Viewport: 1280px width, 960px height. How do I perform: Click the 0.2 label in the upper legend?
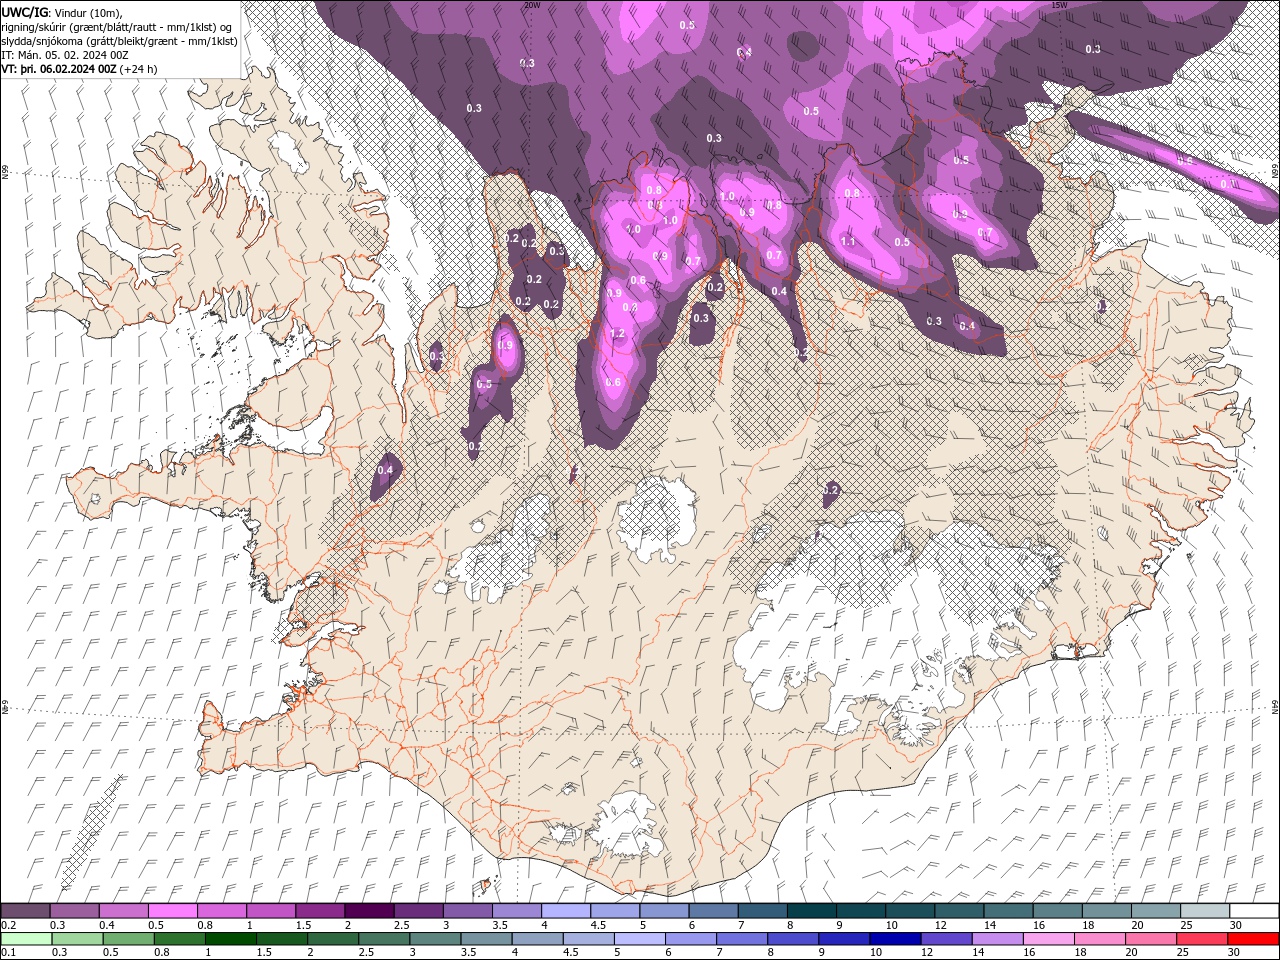pyautogui.click(x=9, y=925)
